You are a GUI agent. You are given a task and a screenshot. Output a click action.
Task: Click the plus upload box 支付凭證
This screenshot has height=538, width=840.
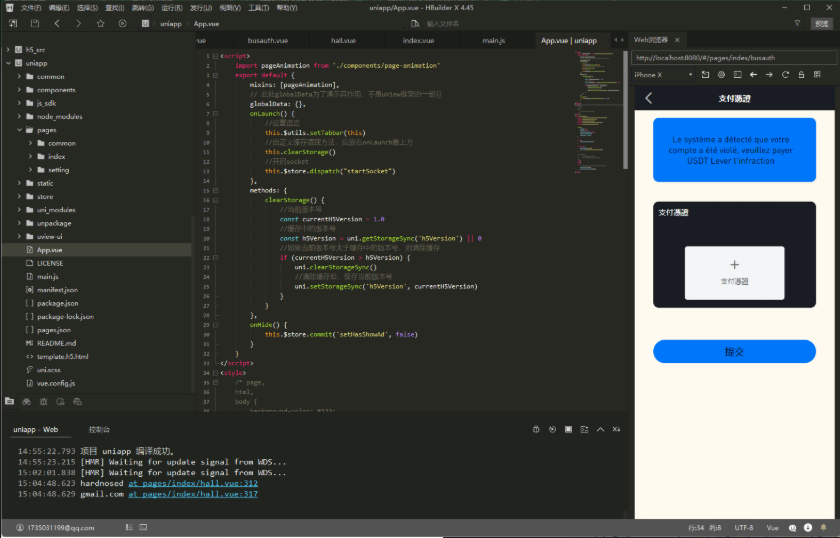click(x=734, y=273)
